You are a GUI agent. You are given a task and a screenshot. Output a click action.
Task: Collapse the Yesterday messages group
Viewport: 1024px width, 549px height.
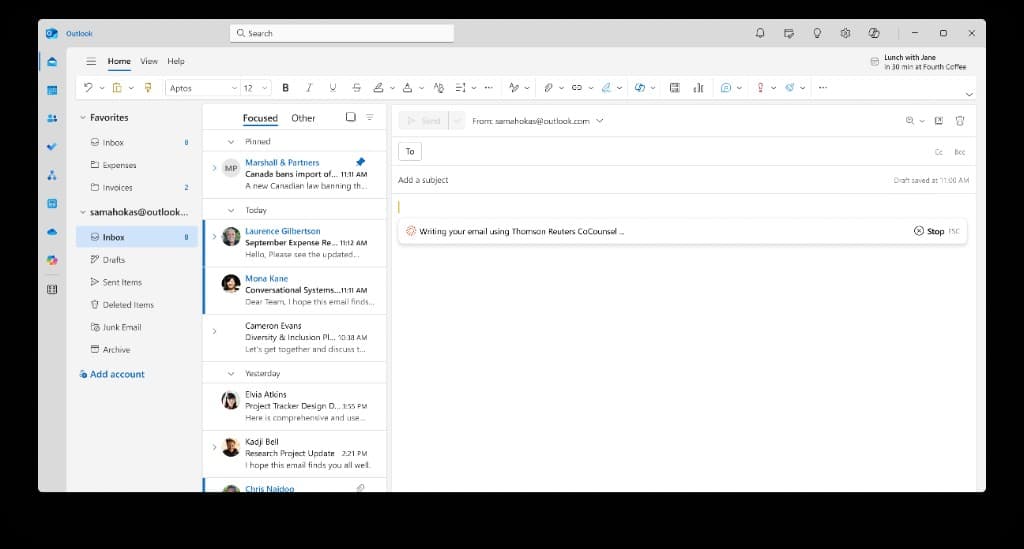[x=231, y=373]
